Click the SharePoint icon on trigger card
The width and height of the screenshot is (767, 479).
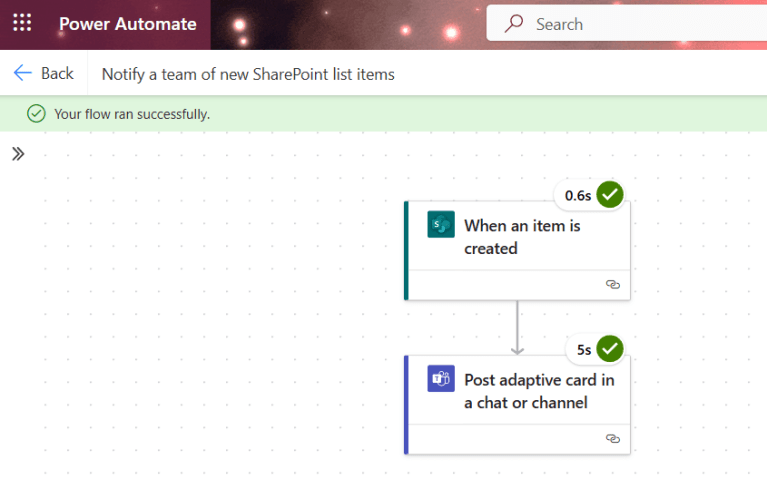pyautogui.click(x=441, y=224)
